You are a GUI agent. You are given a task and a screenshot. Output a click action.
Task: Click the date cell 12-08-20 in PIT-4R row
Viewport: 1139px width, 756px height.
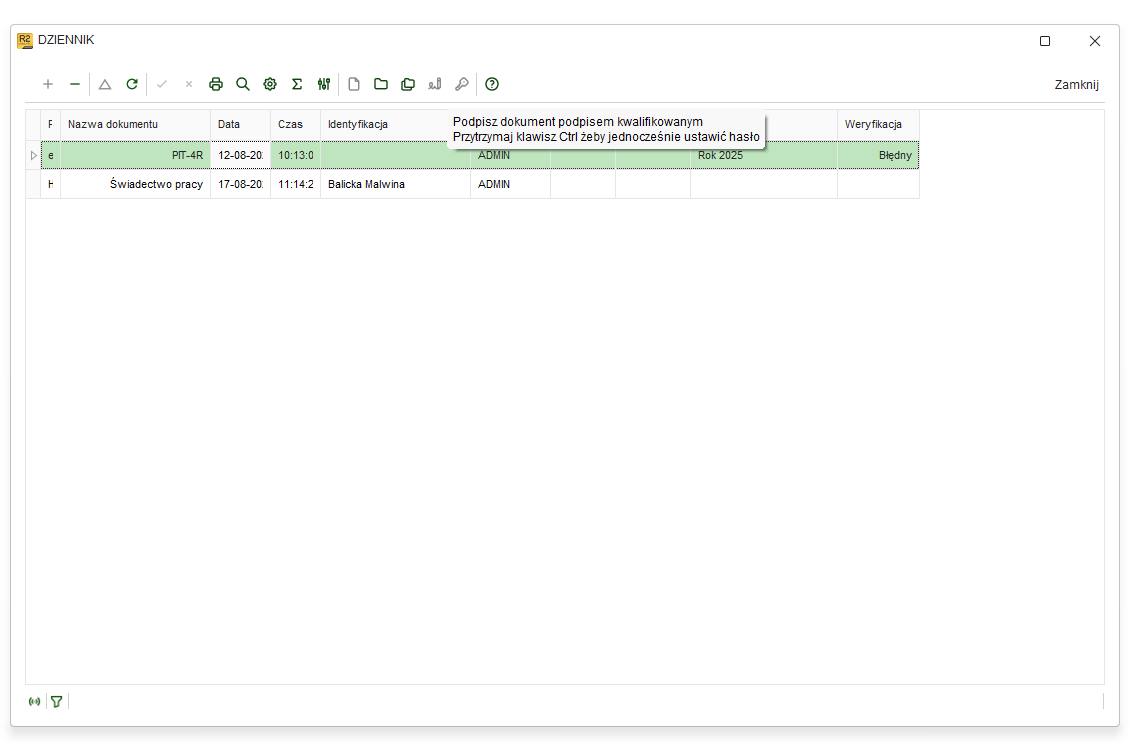240,155
